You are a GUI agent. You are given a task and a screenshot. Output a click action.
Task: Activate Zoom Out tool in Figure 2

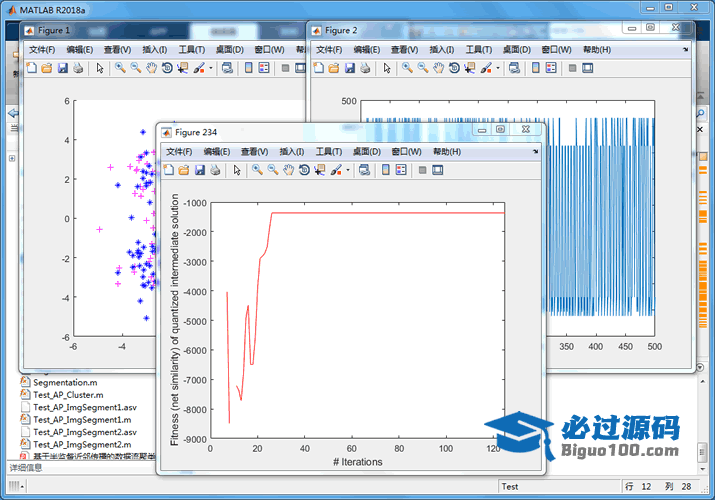coord(423,68)
